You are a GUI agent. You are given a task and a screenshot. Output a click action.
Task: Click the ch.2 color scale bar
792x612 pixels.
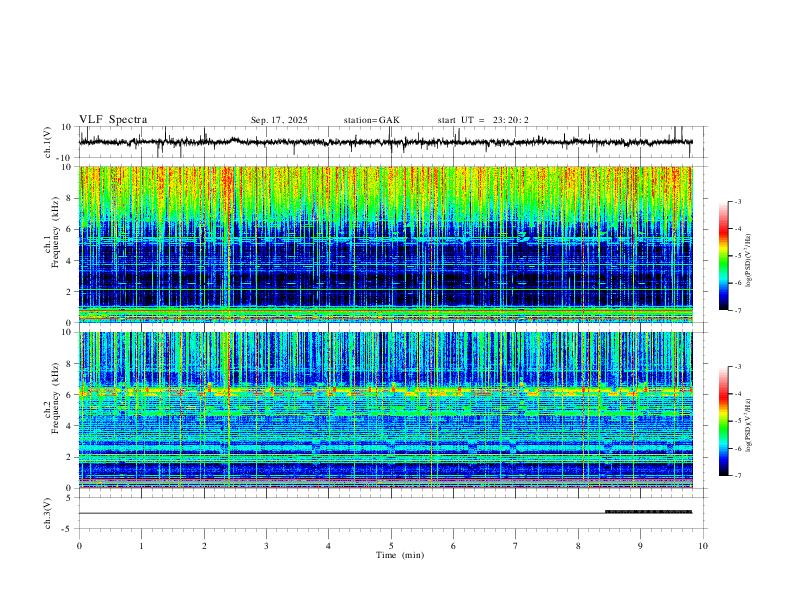pos(724,421)
